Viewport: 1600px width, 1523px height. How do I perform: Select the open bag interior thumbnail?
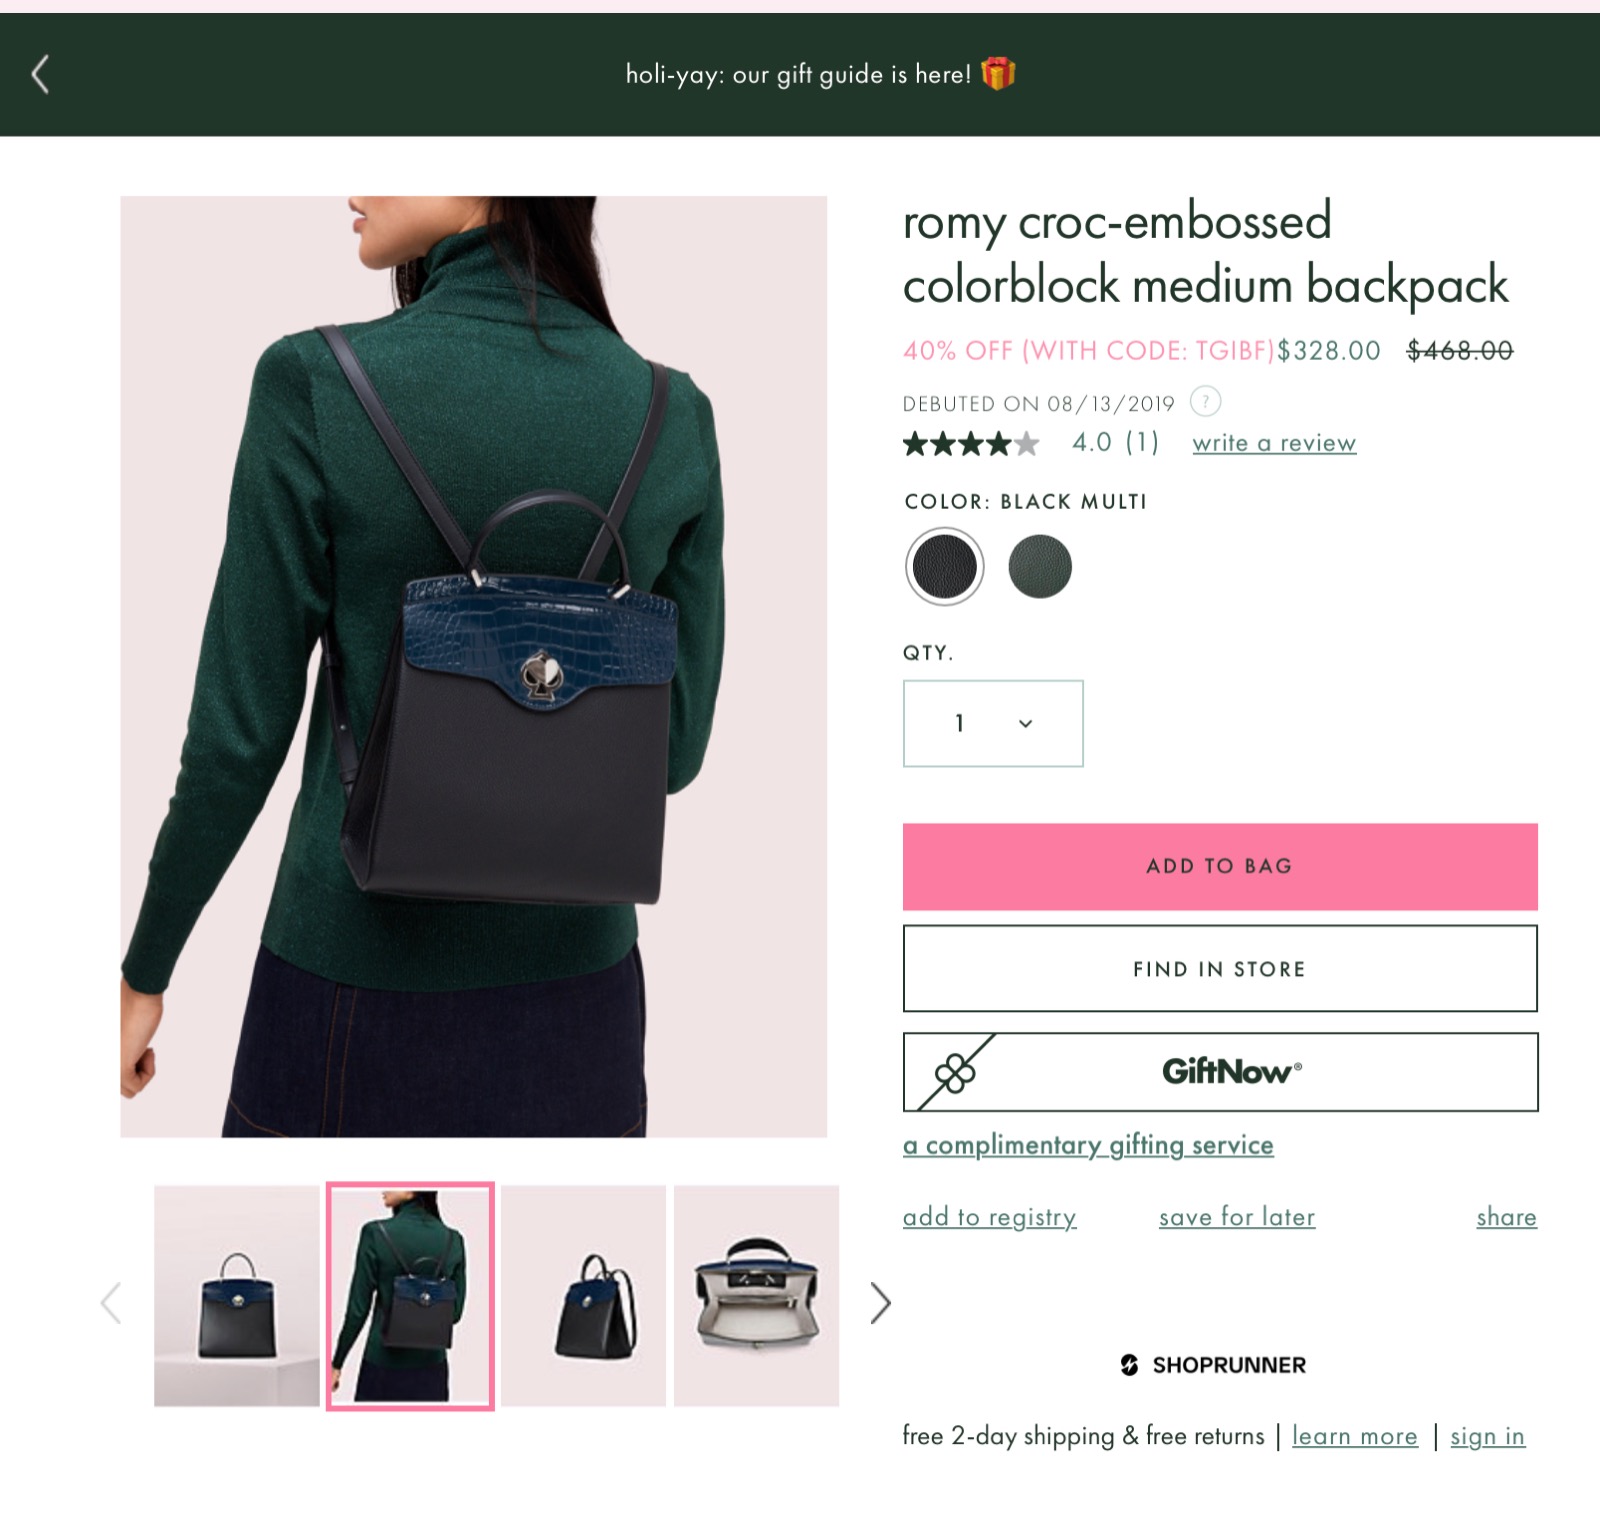pyautogui.click(x=756, y=1296)
